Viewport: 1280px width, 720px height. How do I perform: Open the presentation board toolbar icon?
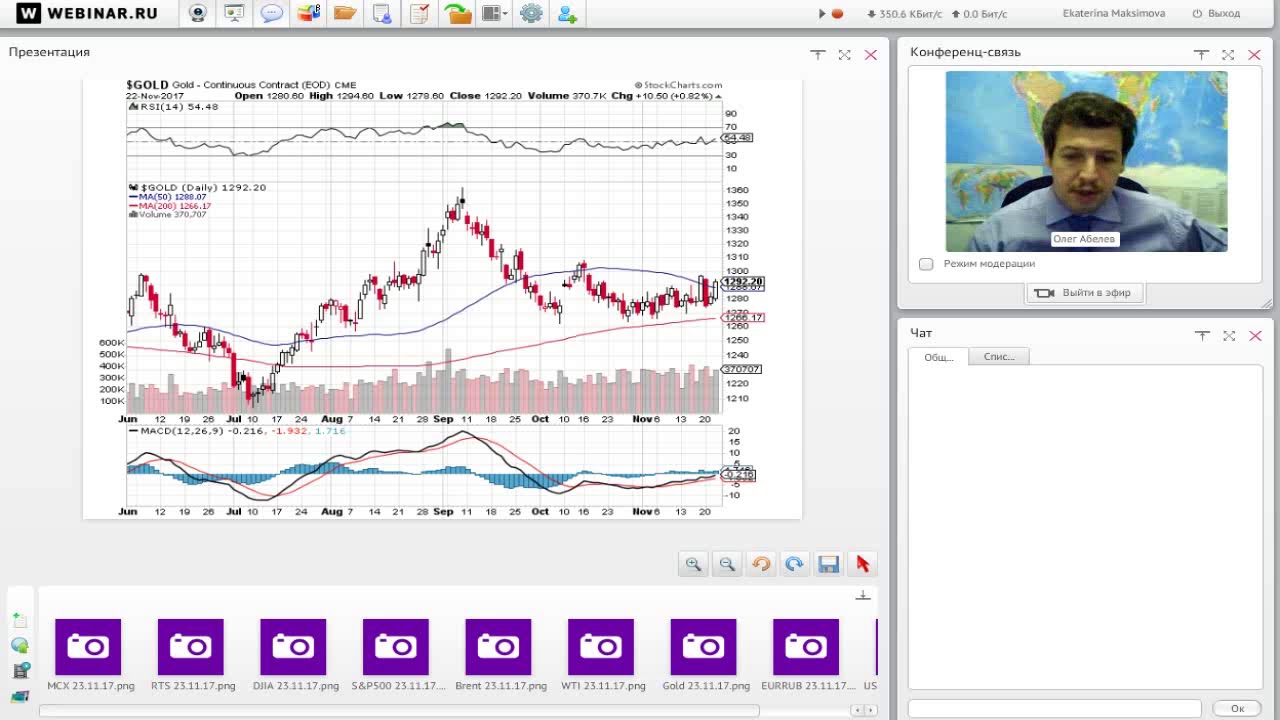click(x=234, y=14)
